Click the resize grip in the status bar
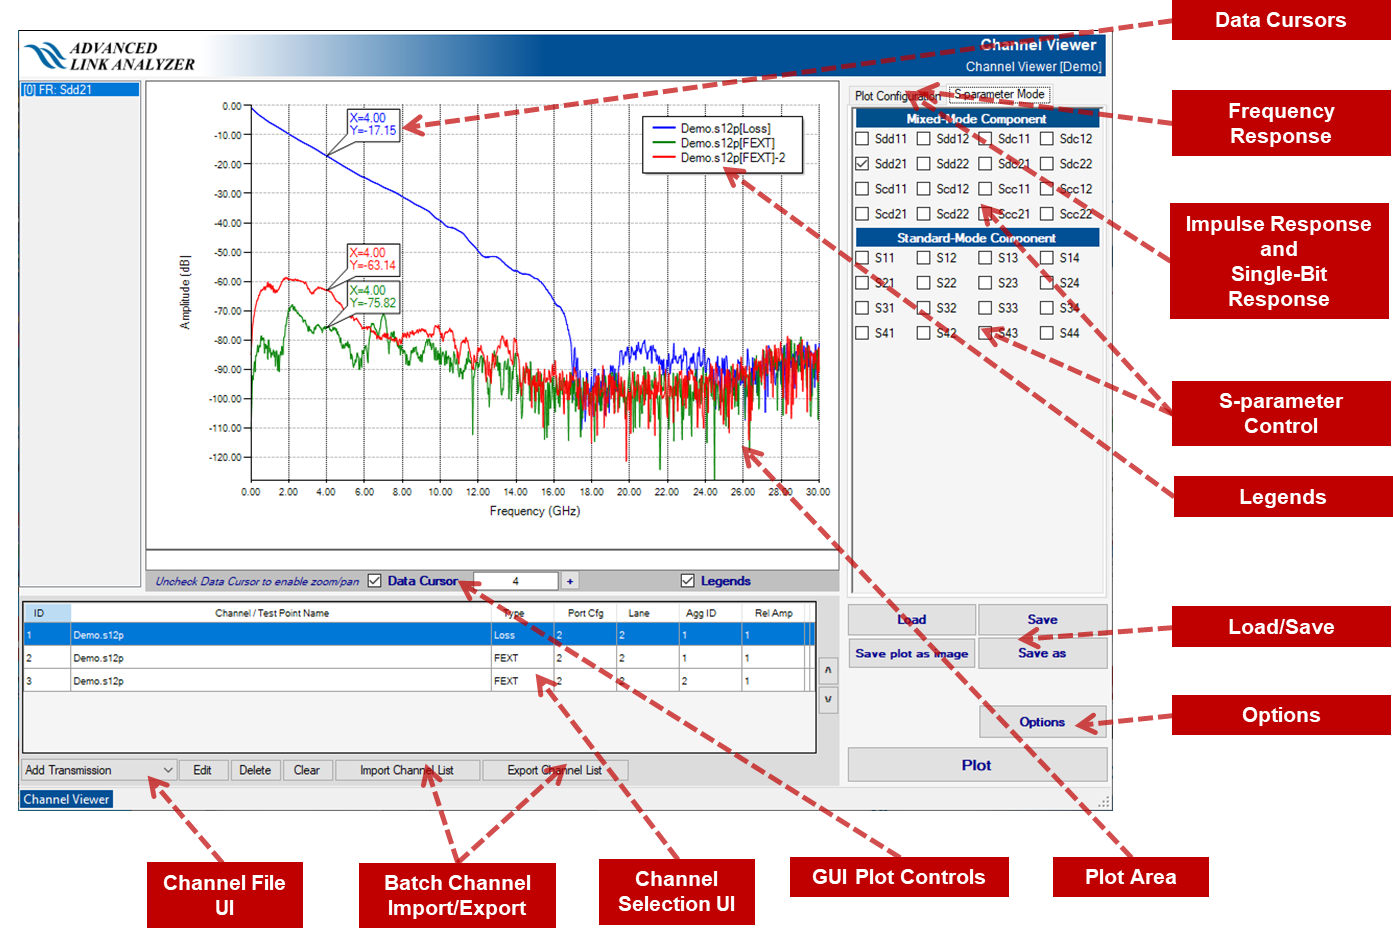 1104,802
